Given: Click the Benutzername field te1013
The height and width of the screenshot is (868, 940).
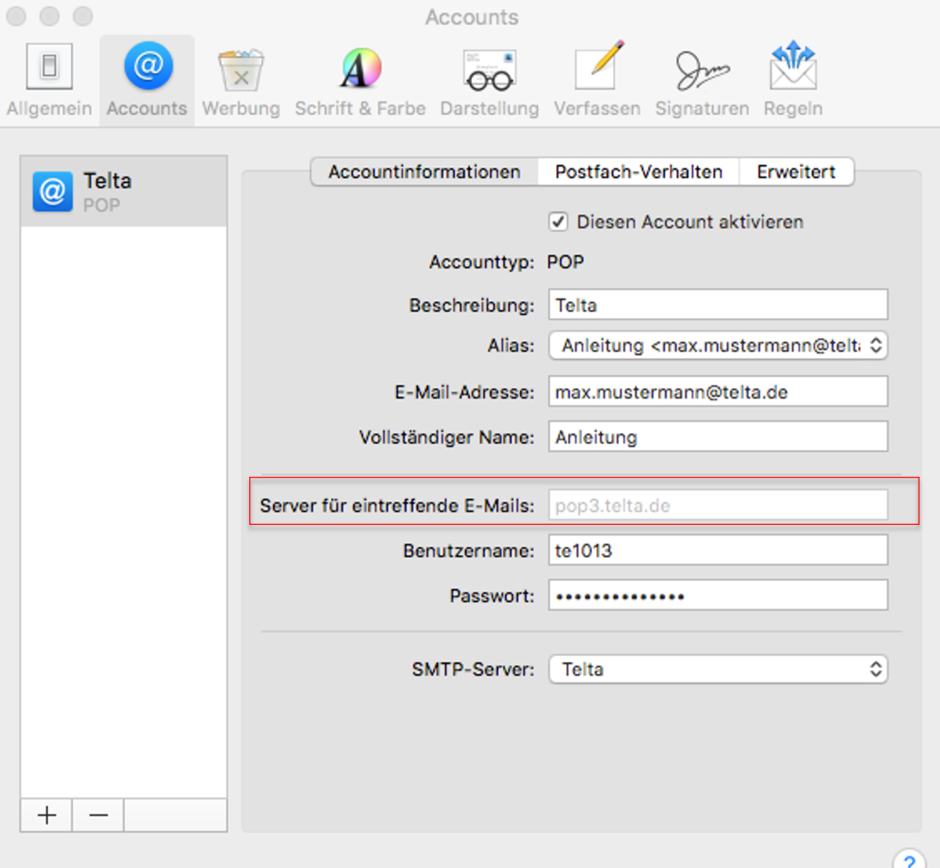Looking at the screenshot, I should point(718,550).
